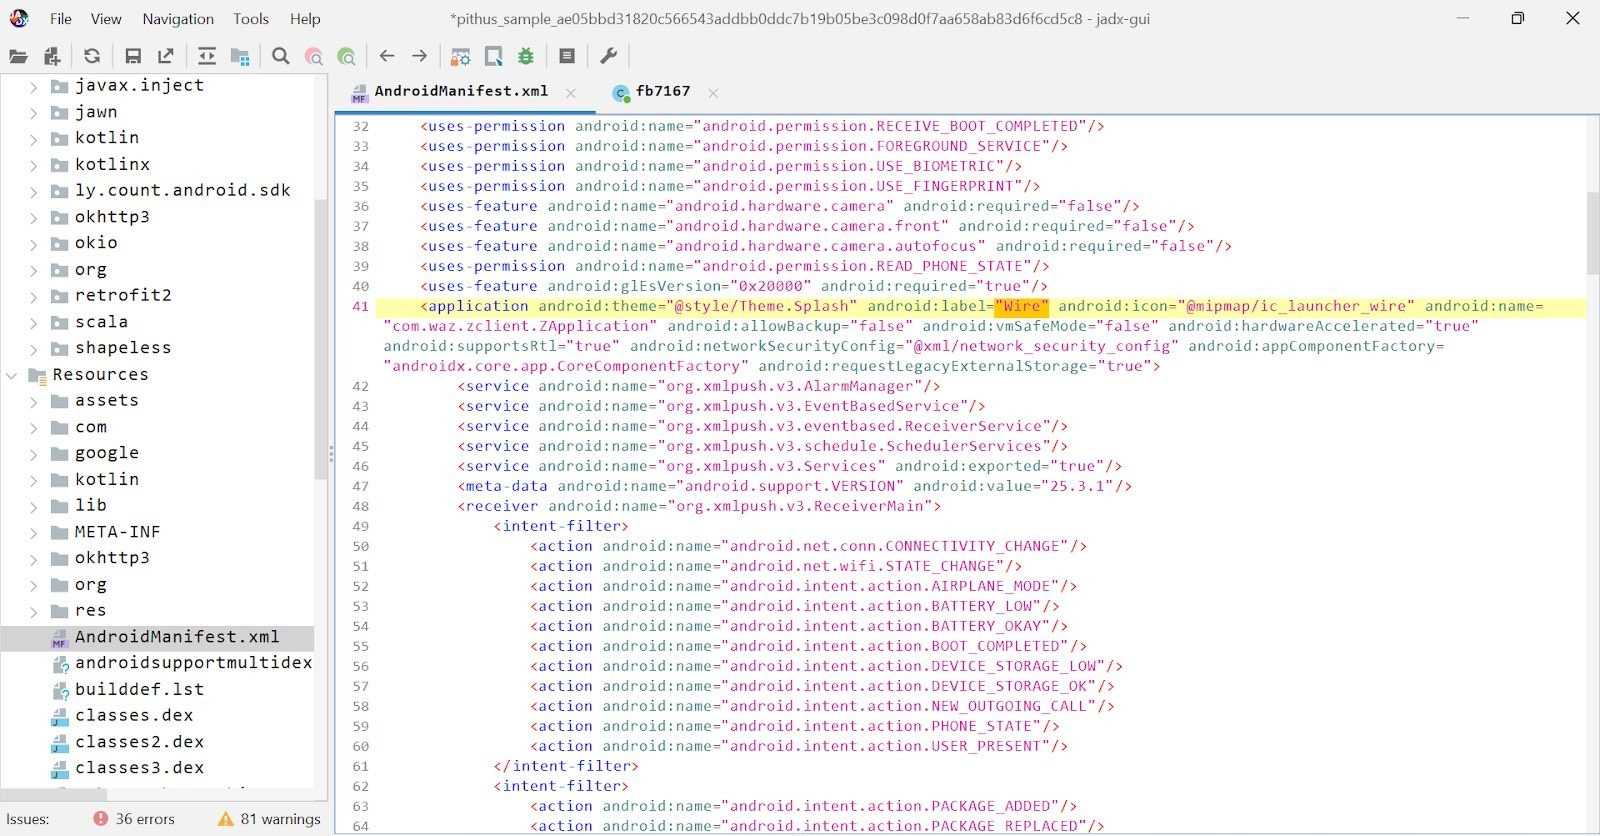Select classes2.dex in the tree
The height and width of the screenshot is (836, 1600).
pyautogui.click(x=139, y=742)
